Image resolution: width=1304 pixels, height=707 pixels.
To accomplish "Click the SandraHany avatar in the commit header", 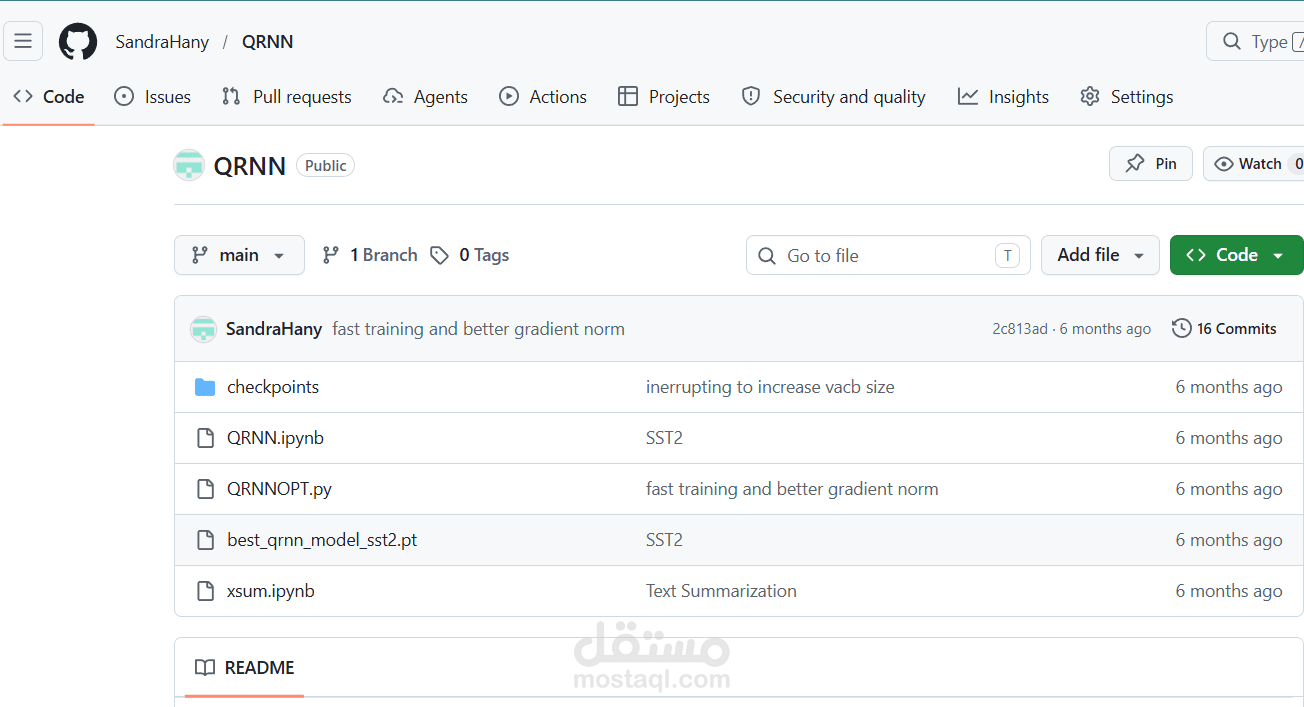I will [x=204, y=329].
